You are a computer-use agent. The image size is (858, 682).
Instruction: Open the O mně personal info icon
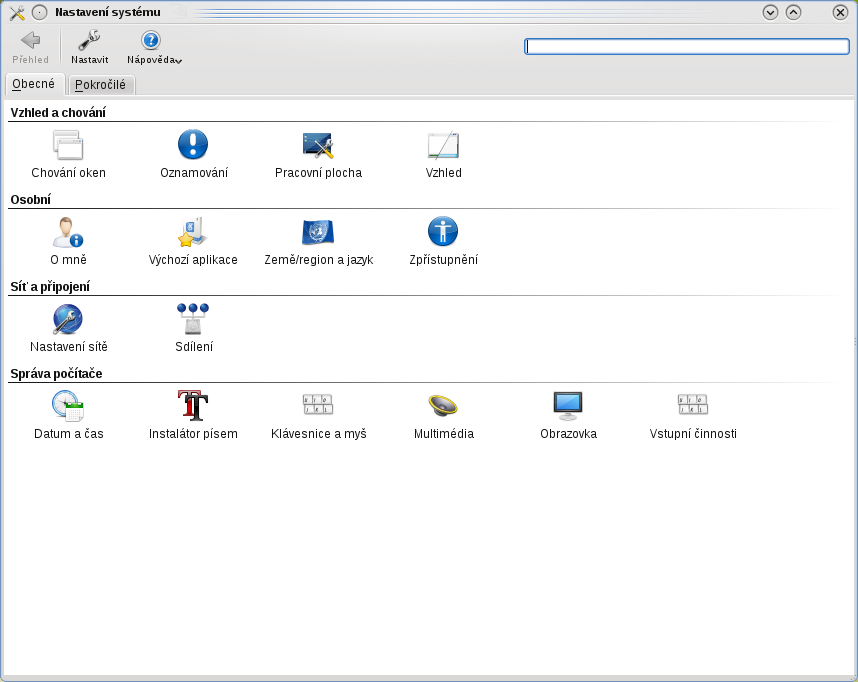(x=68, y=234)
